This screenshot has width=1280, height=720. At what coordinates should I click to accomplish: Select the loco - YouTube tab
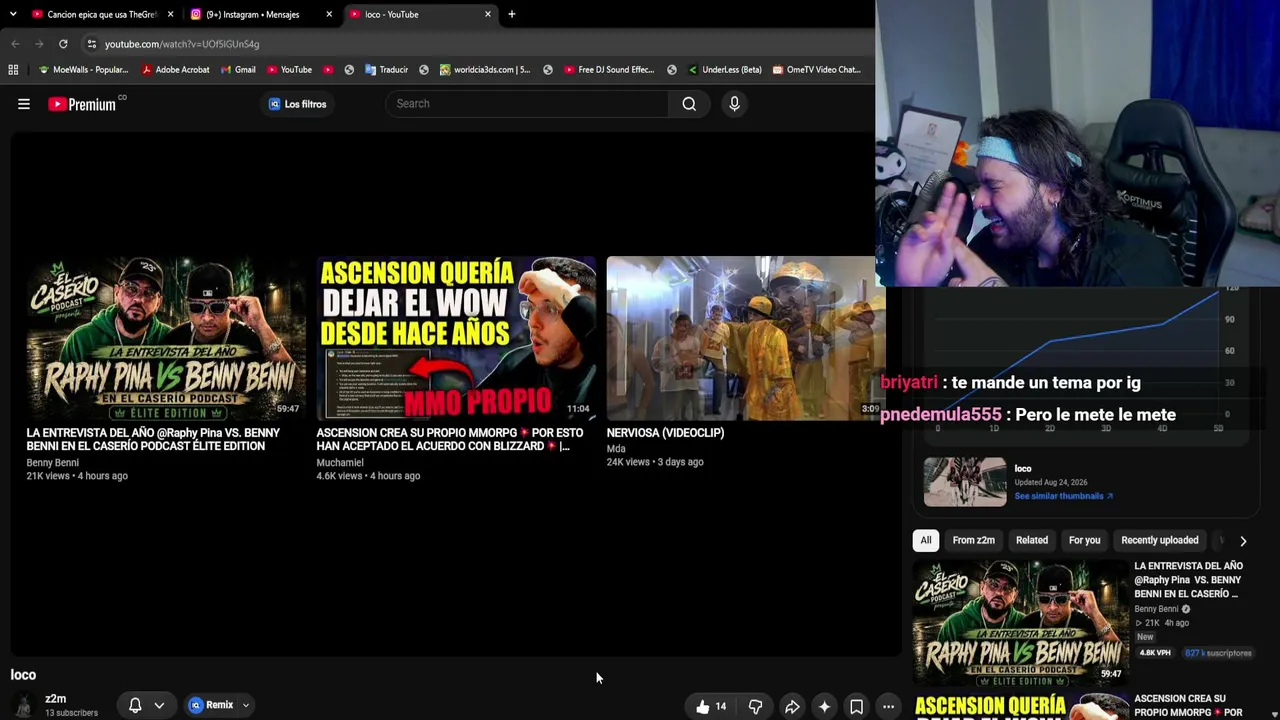click(x=420, y=14)
